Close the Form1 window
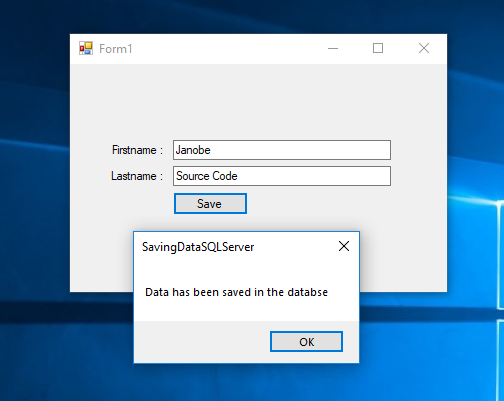Image resolution: width=504 pixels, height=401 pixels. click(x=424, y=48)
